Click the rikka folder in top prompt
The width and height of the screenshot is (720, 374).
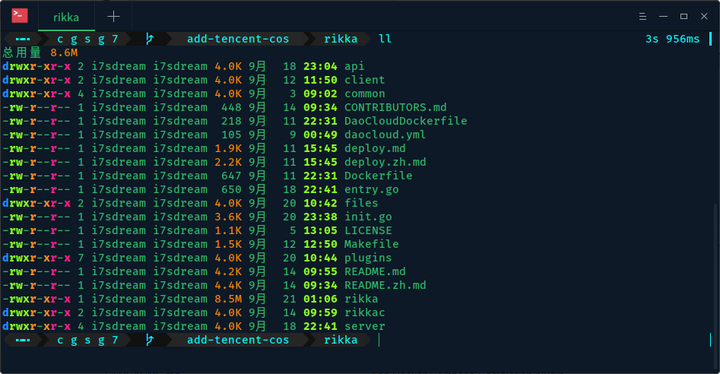point(341,39)
